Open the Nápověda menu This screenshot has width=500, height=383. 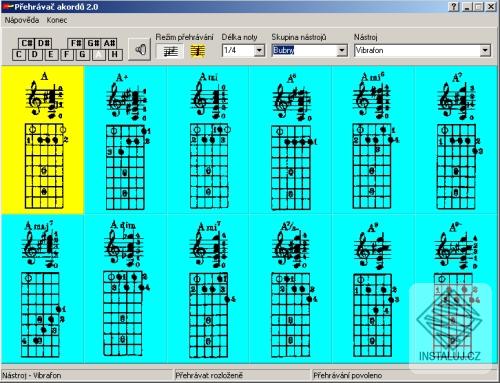coord(22,20)
